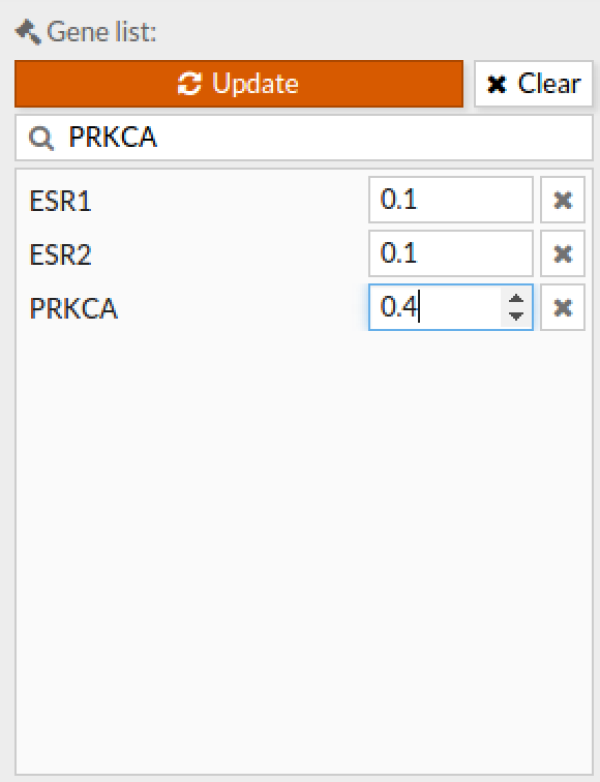This screenshot has width=600, height=782.
Task: Click the magnifier search icon
Action: click(41, 138)
